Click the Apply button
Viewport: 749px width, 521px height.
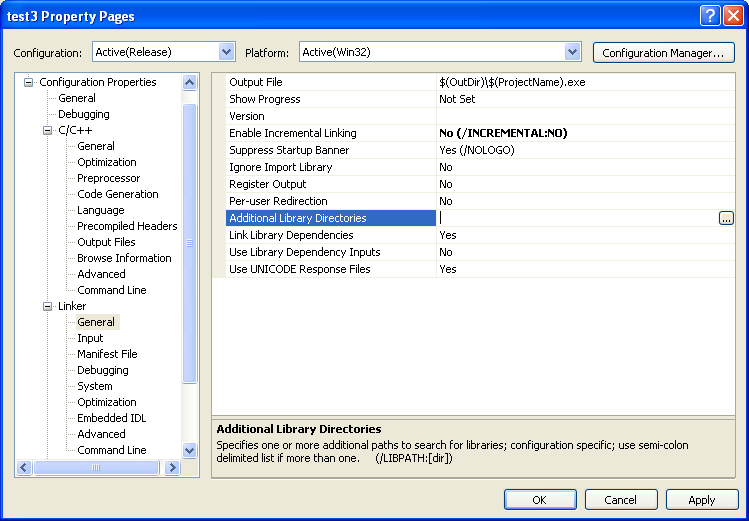click(702, 499)
